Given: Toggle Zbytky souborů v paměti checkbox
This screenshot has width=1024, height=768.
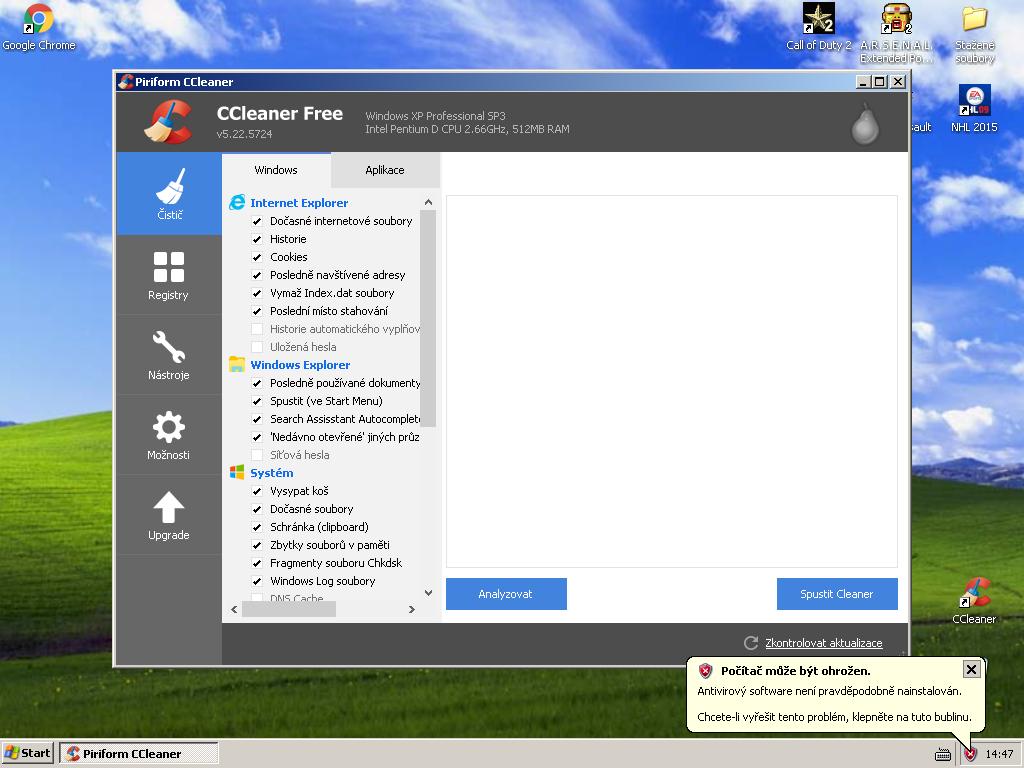Looking at the screenshot, I should coord(257,545).
